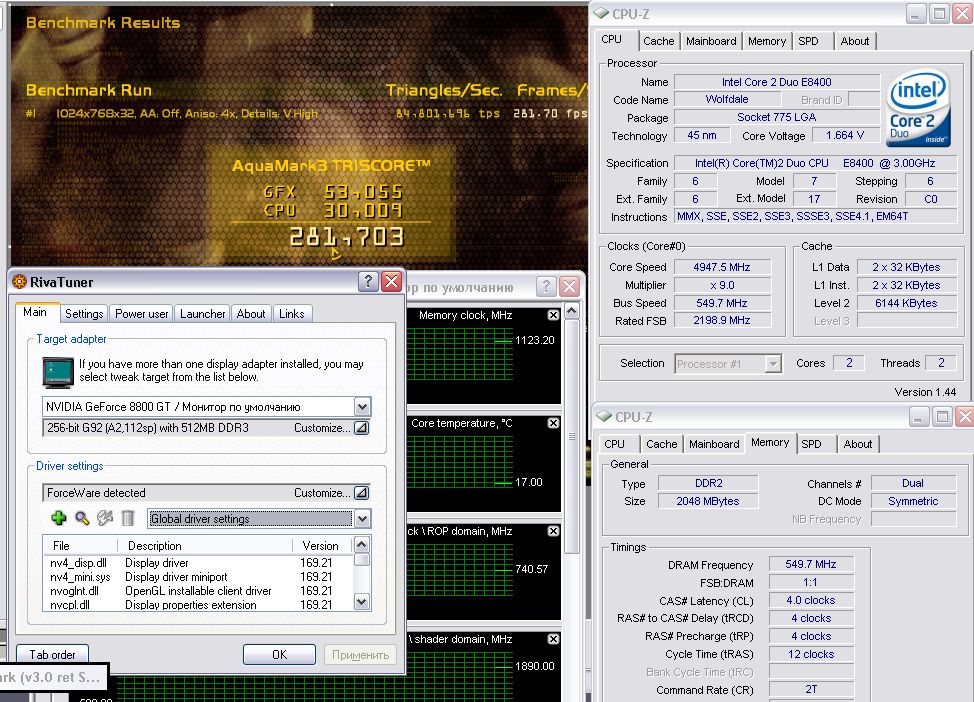Click scroll down arrow of driver file list
Screen dimensions: 974x702
click(362, 601)
